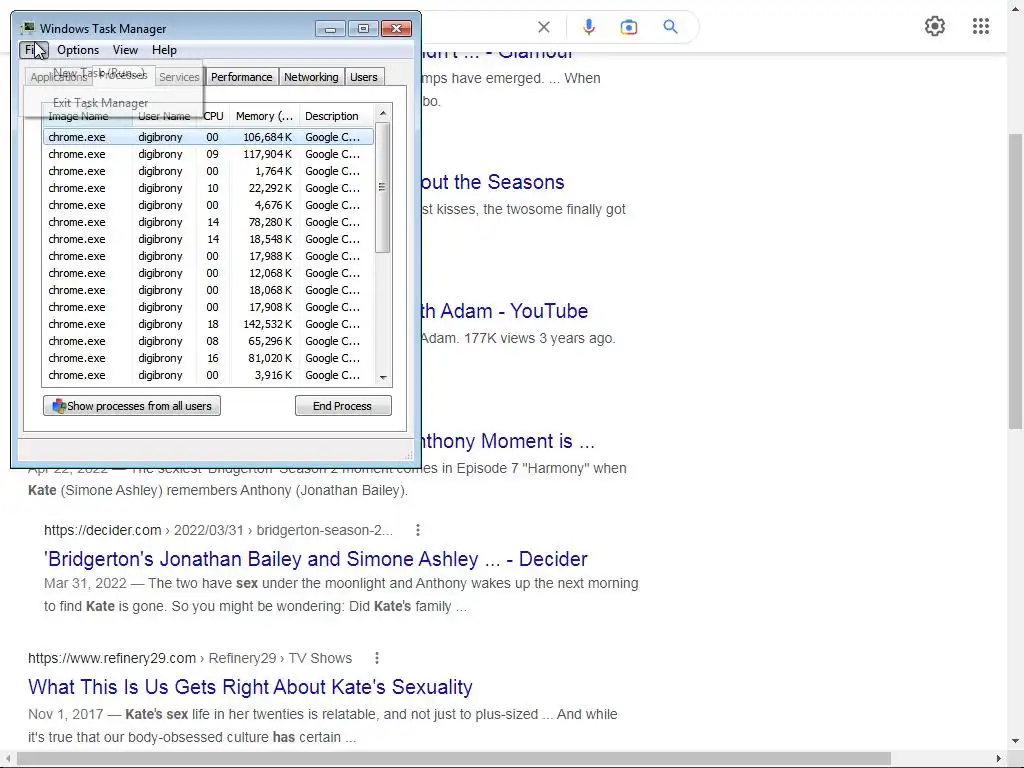
Task: Select the chrome.exe row using 18,068 K
Action: (x=208, y=290)
